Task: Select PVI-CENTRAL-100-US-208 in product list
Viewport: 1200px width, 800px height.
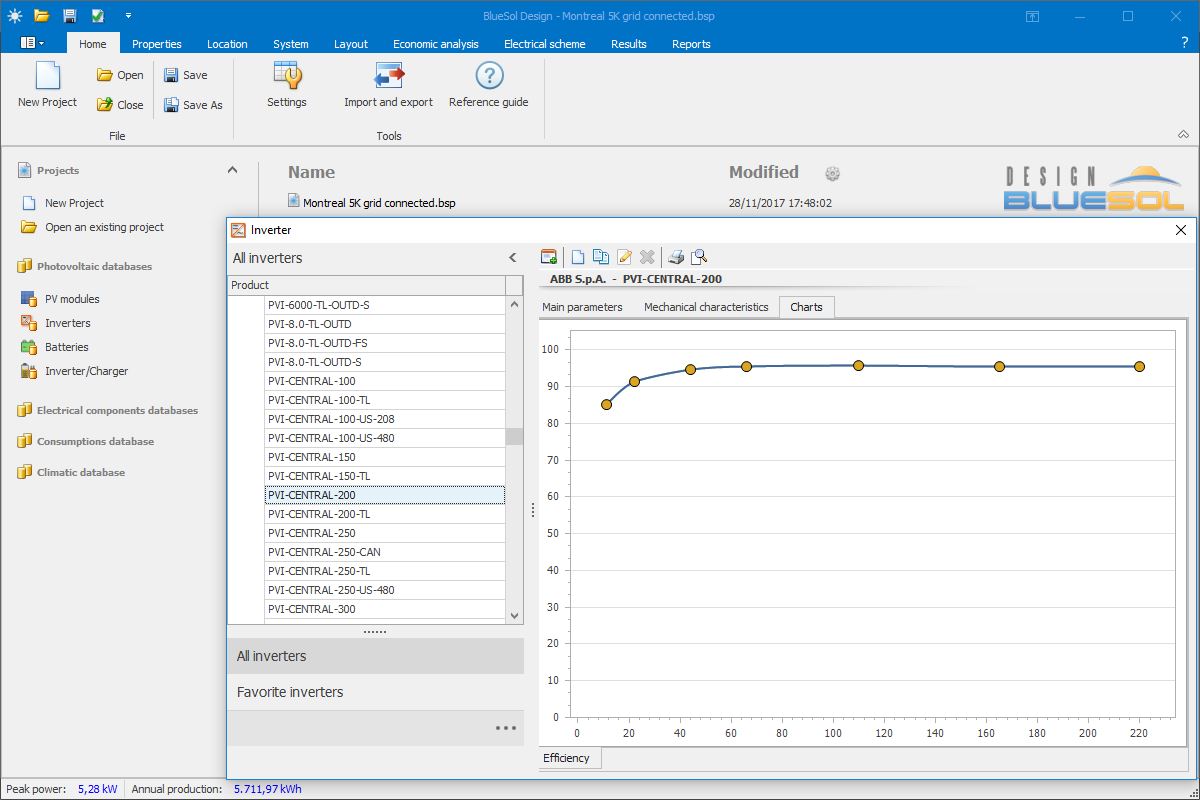Action: [385, 419]
